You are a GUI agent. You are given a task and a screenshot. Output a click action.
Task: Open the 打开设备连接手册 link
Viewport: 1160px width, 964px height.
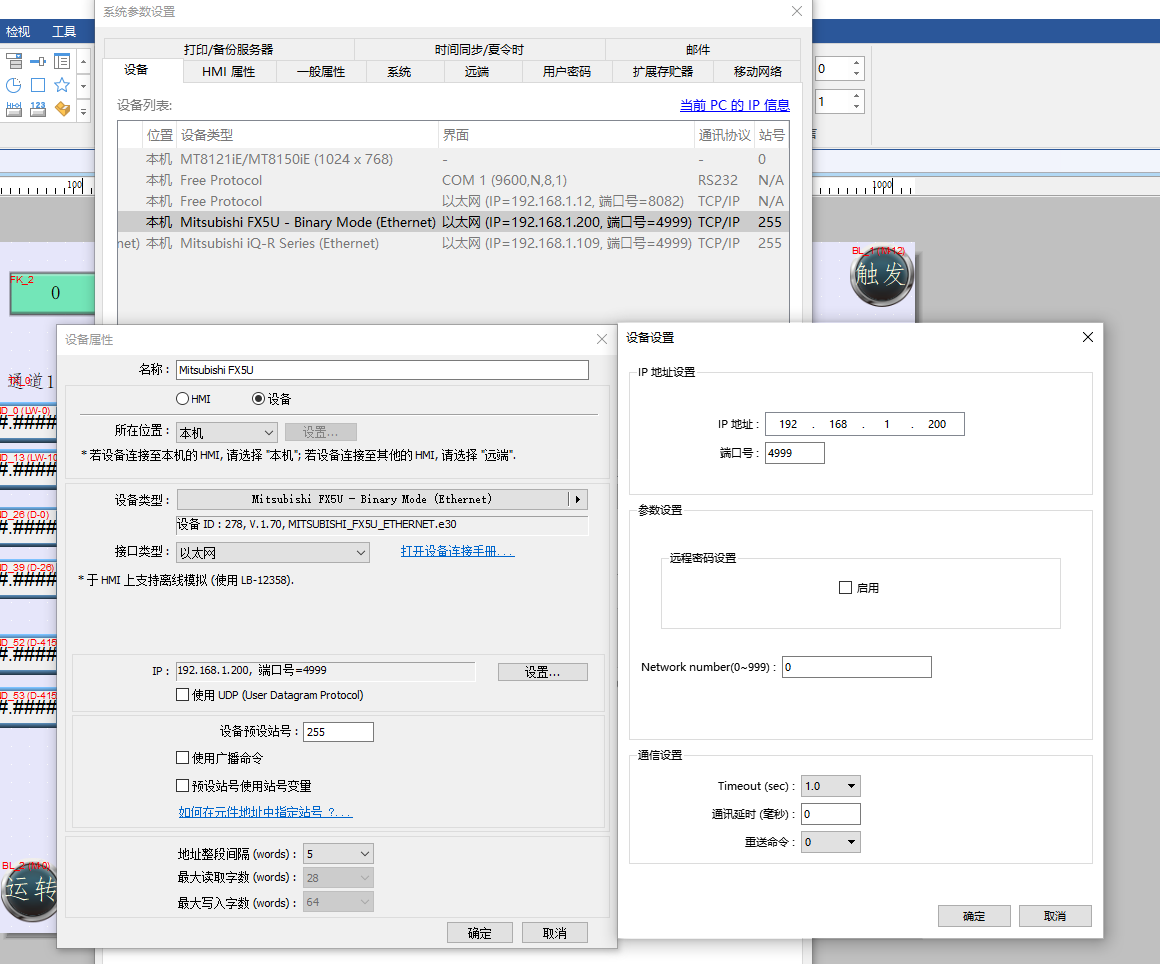point(457,551)
